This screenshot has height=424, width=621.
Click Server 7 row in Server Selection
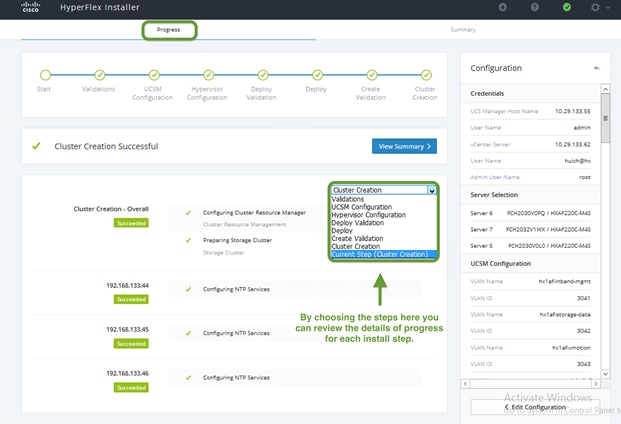tap(530, 229)
